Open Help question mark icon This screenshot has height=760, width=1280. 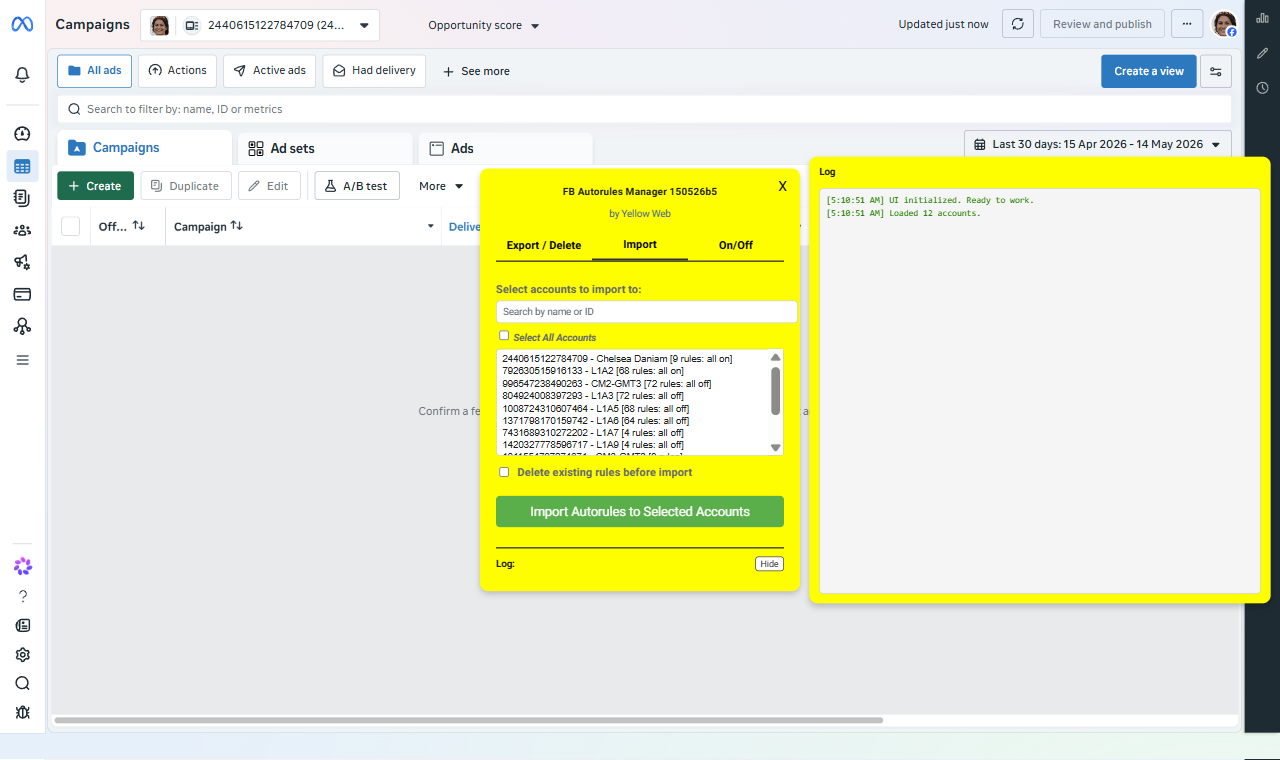point(23,596)
